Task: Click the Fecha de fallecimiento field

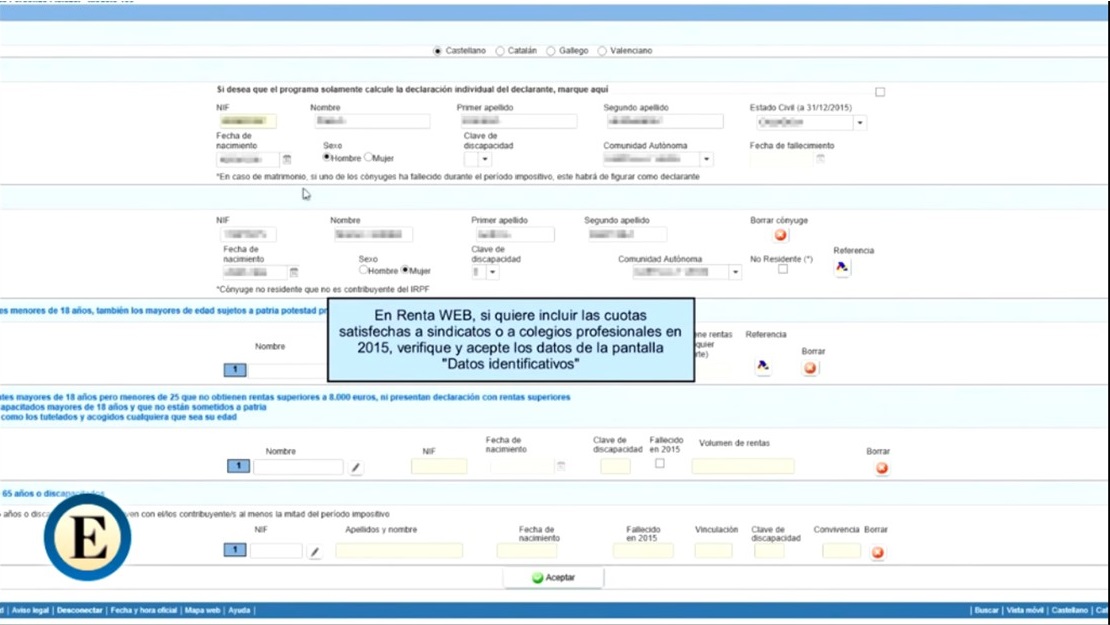Action: click(782, 159)
